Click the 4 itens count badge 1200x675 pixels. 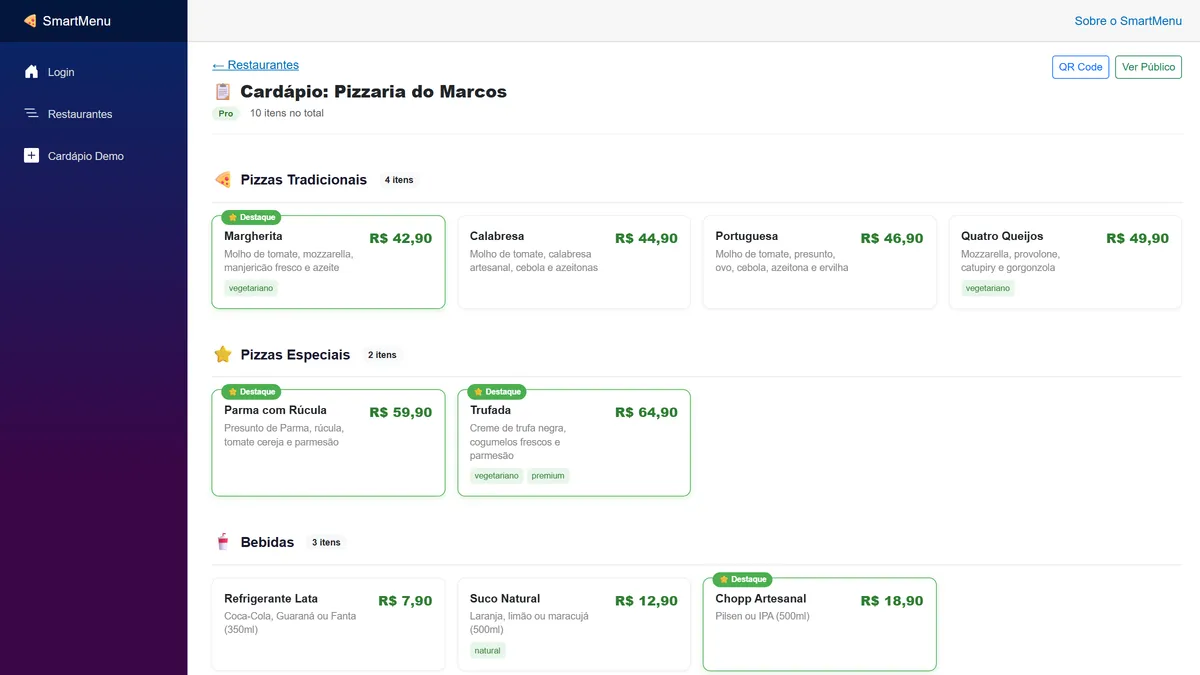coord(399,180)
